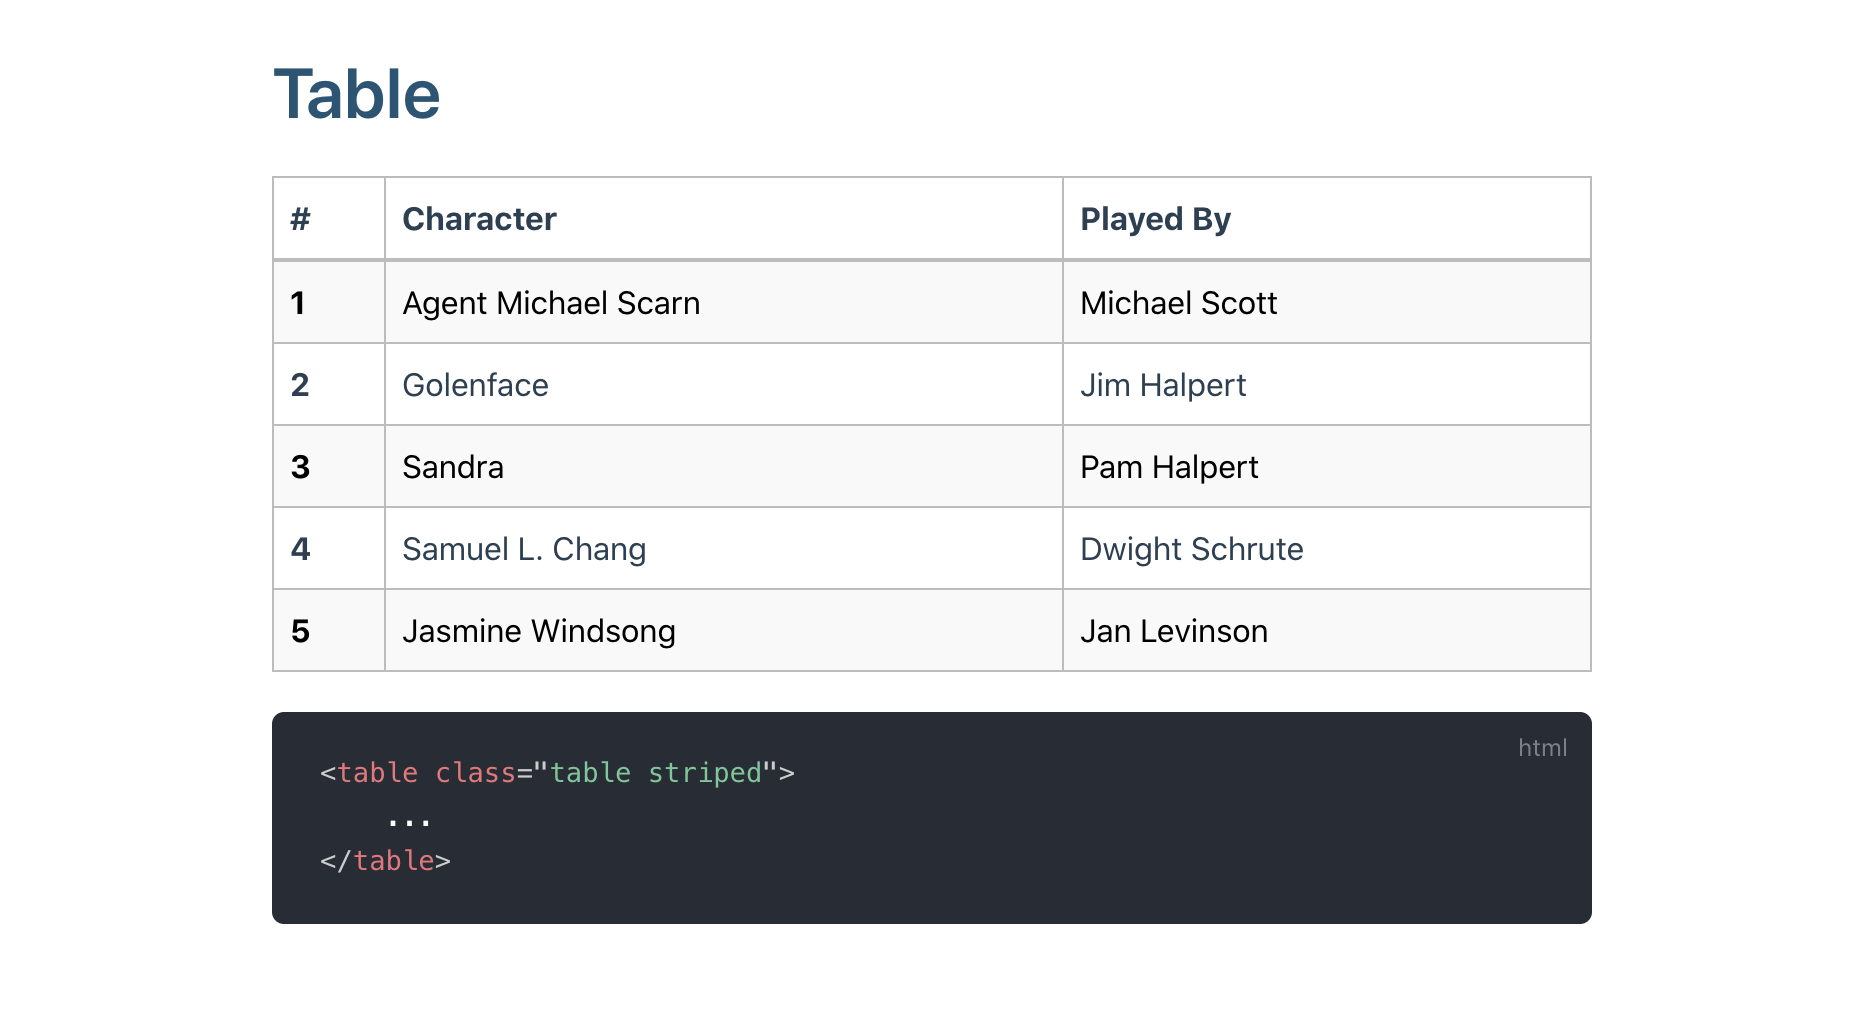
Task: Click the Played By column header
Action: pyautogui.click(x=1155, y=218)
